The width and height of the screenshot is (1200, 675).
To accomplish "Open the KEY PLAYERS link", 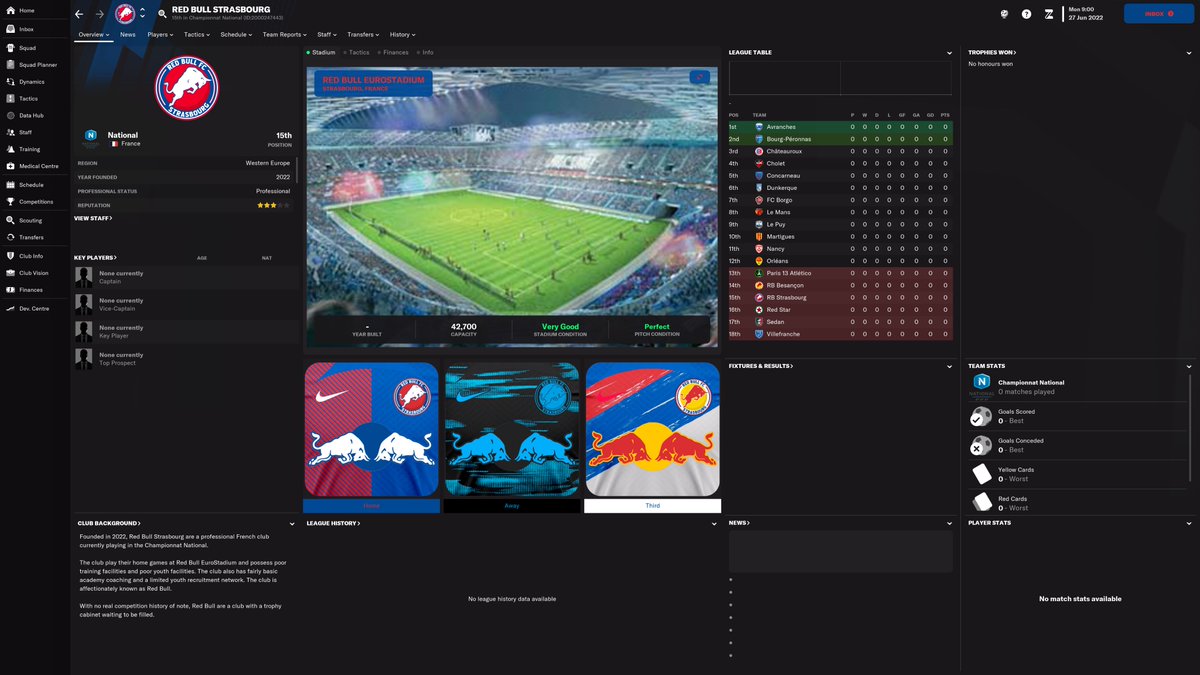I will (95, 258).
